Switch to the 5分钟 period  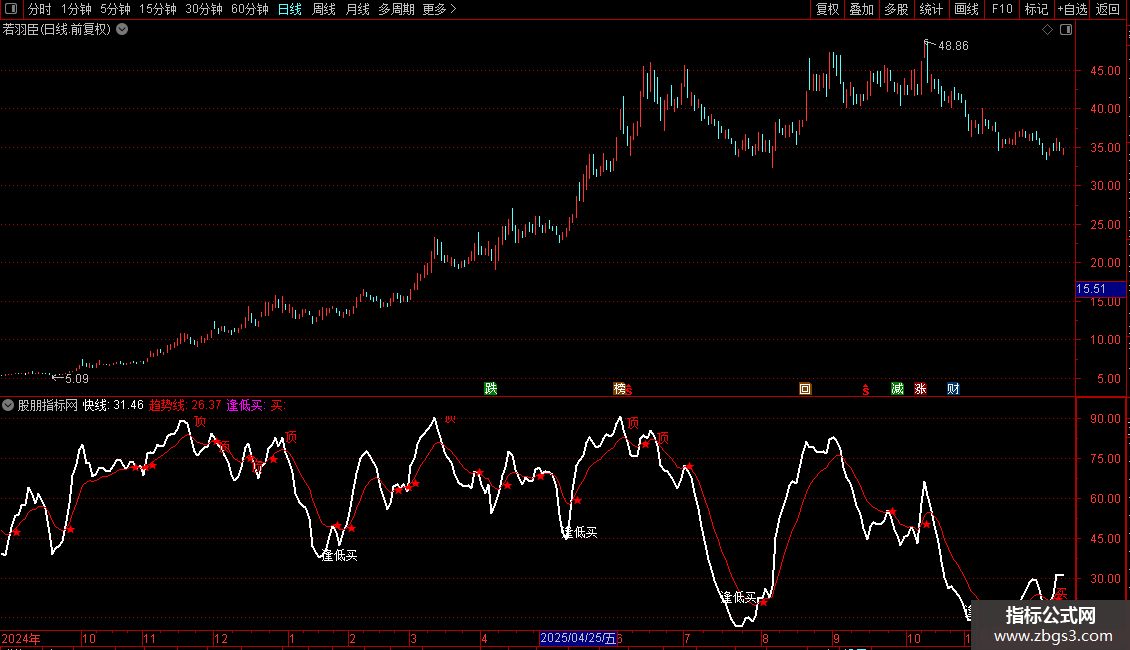115,9
